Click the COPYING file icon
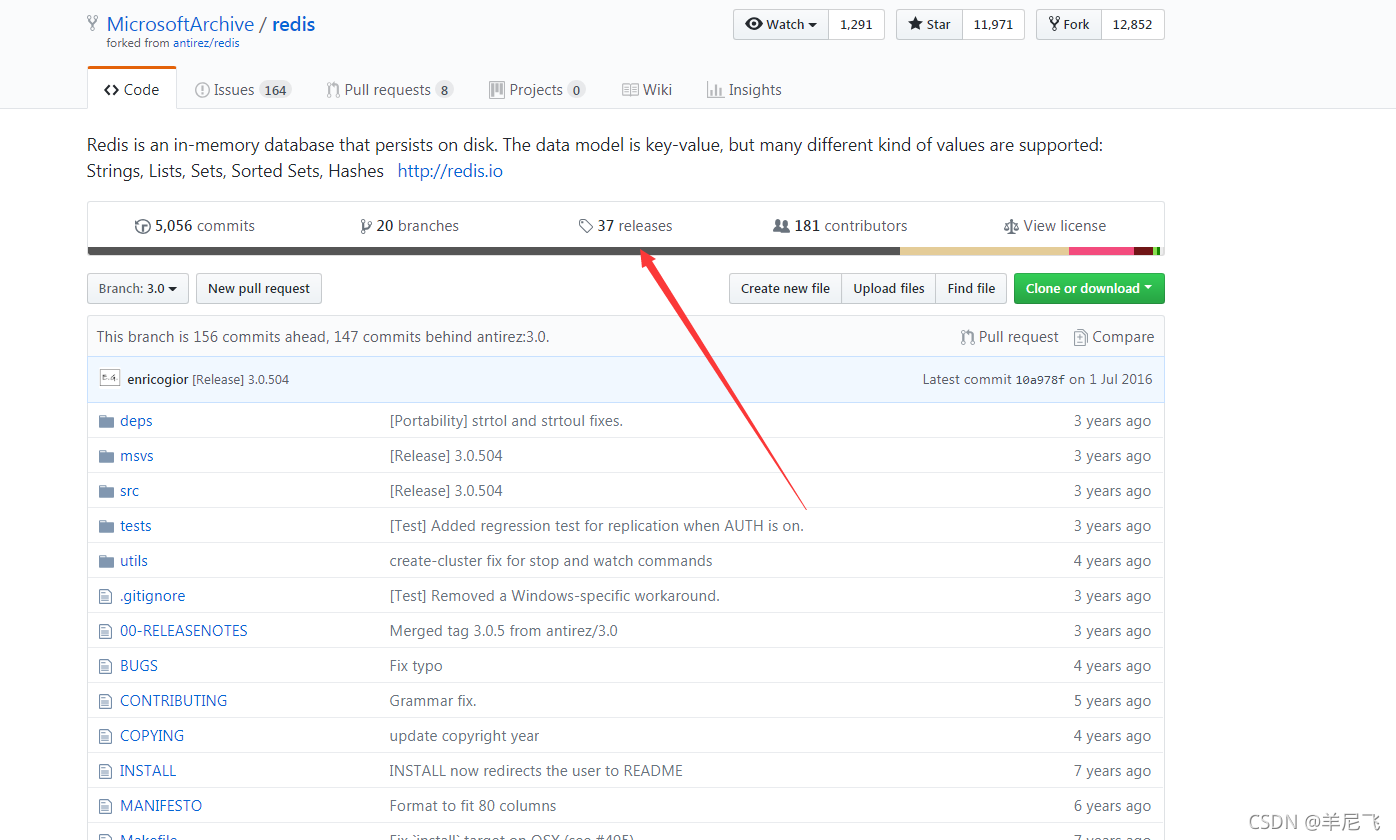This screenshot has height=840, width=1396. (106, 736)
